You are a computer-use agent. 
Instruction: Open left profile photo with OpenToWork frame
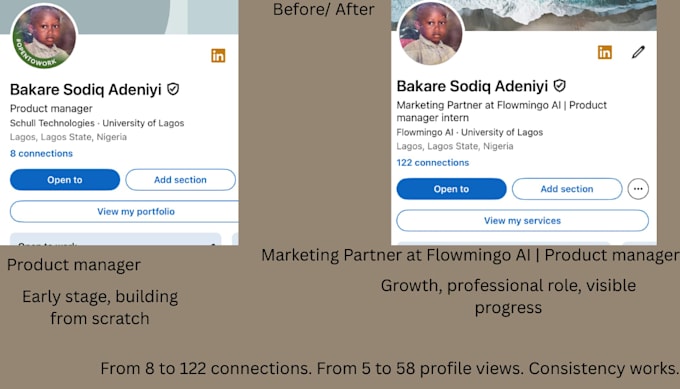click(44, 36)
